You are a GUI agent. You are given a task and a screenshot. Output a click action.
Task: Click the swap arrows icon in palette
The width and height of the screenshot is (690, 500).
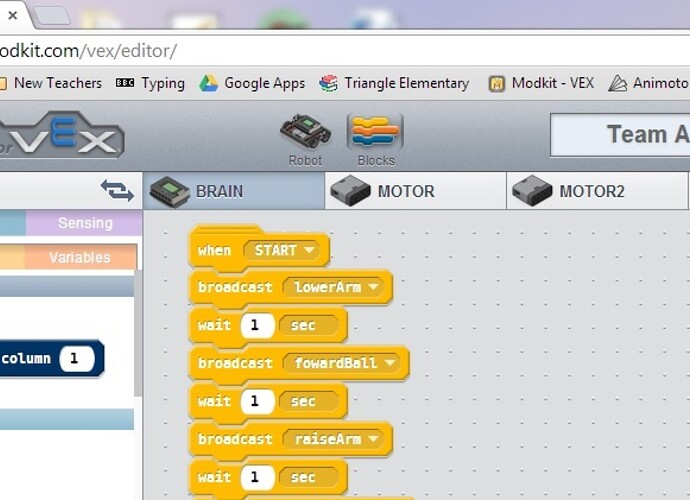pos(117,191)
